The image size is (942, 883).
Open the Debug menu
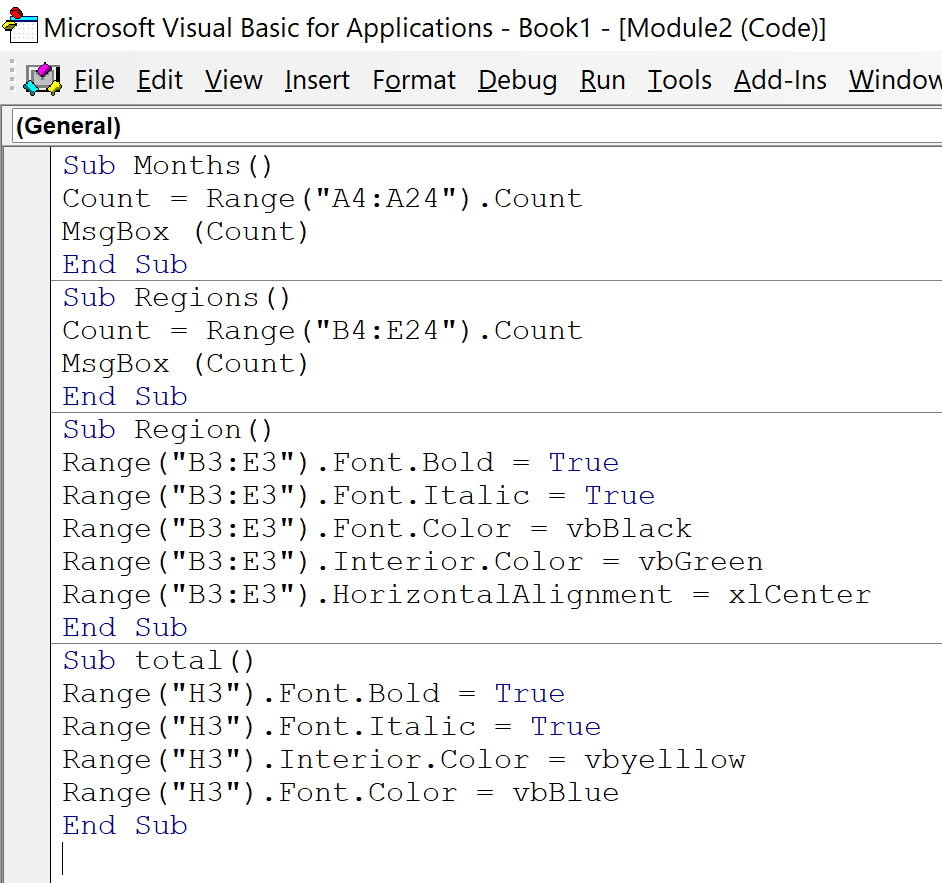coord(516,80)
